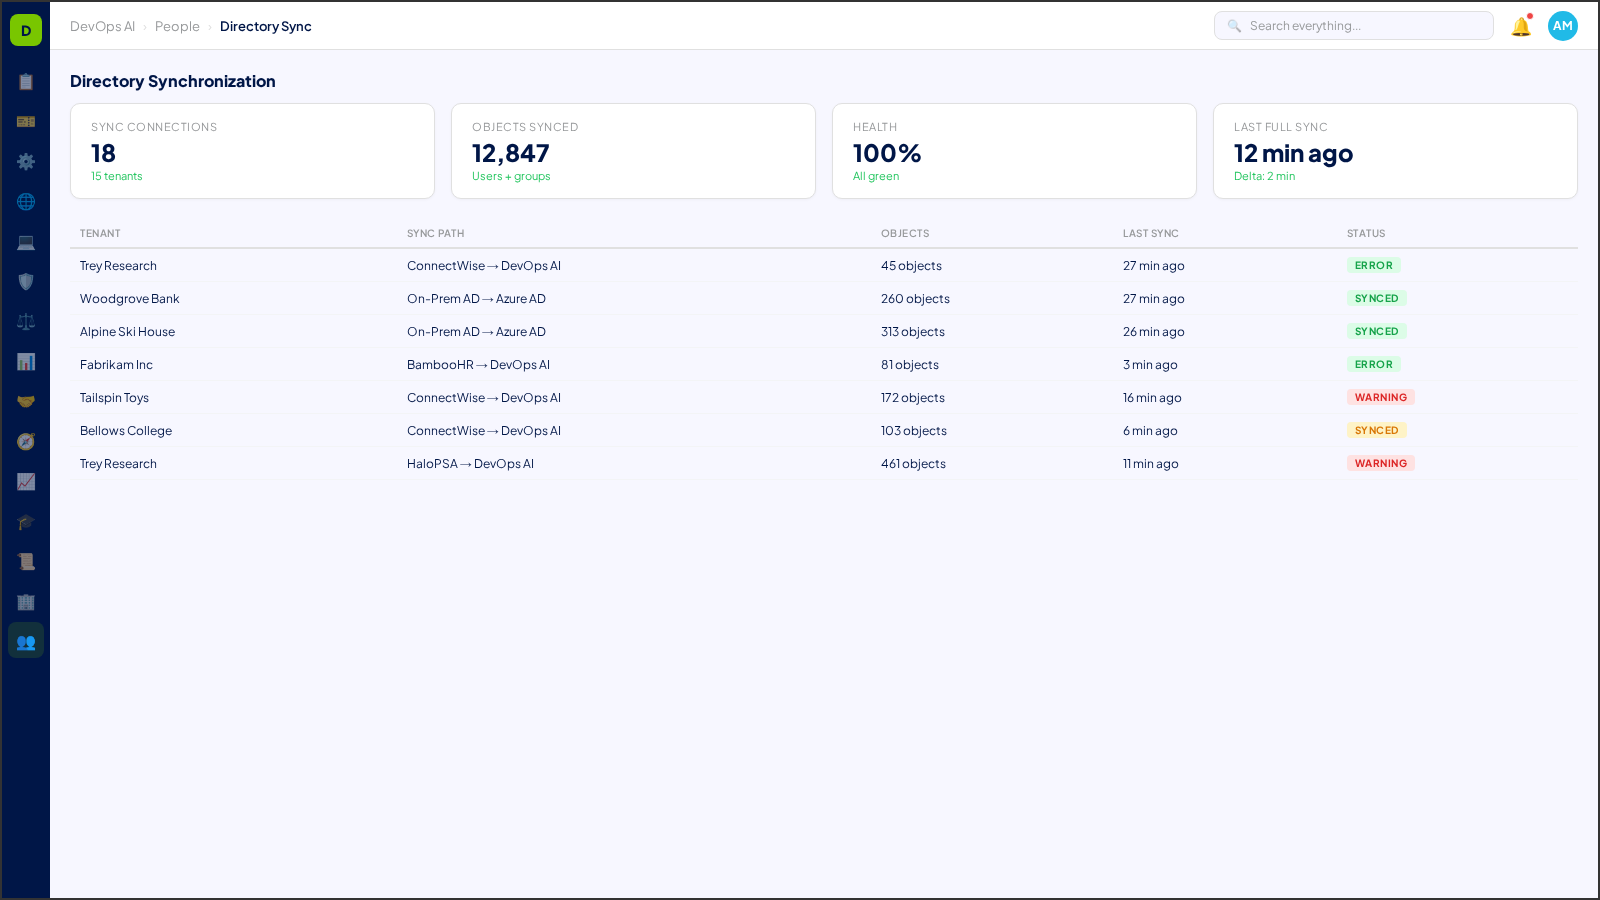Open notifications via the bell icon
The height and width of the screenshot is (900, 1600).
(1519, 26)
